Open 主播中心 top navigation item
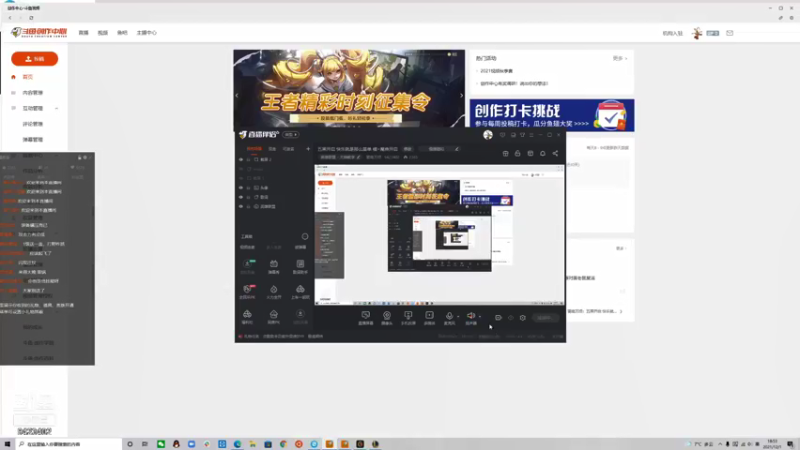This screenshot has width=800, height=450. 146,33
